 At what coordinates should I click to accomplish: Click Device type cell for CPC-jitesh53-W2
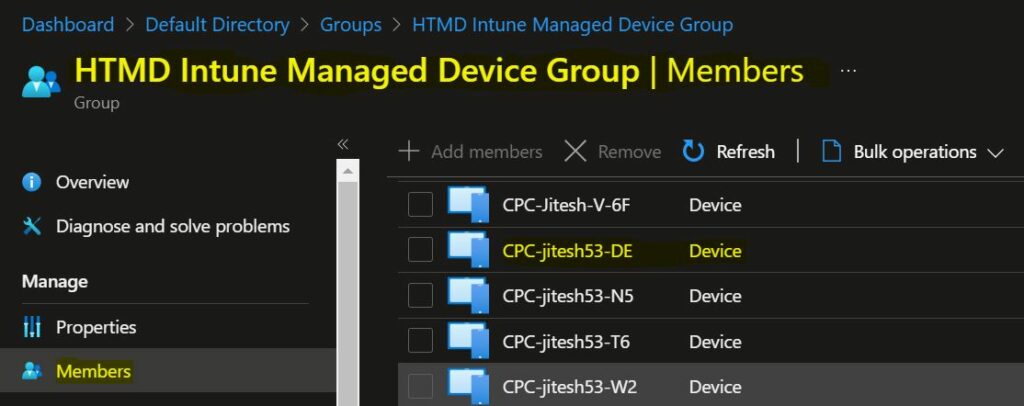coord(715,387)
